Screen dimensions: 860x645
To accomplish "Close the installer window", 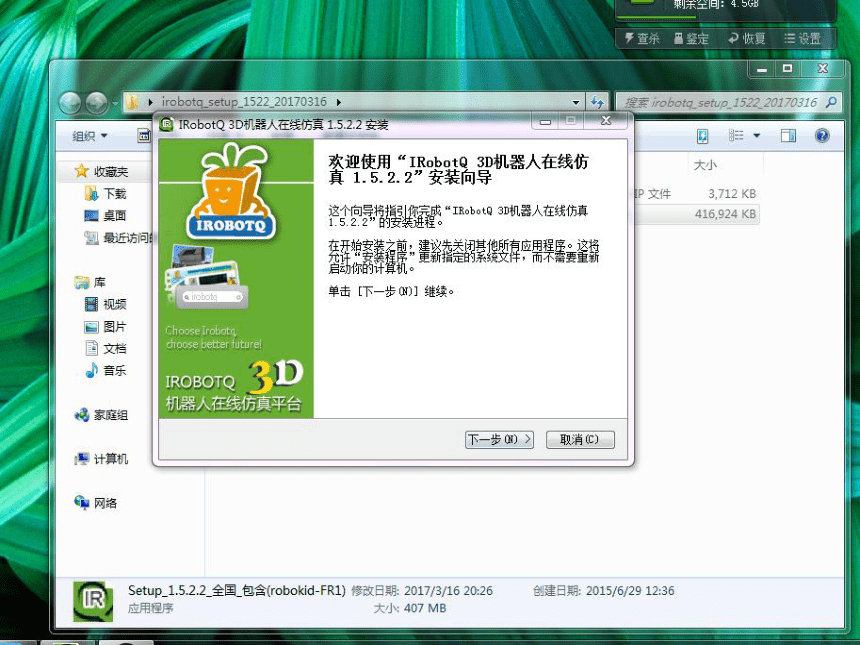I will [x=606, y=121].
